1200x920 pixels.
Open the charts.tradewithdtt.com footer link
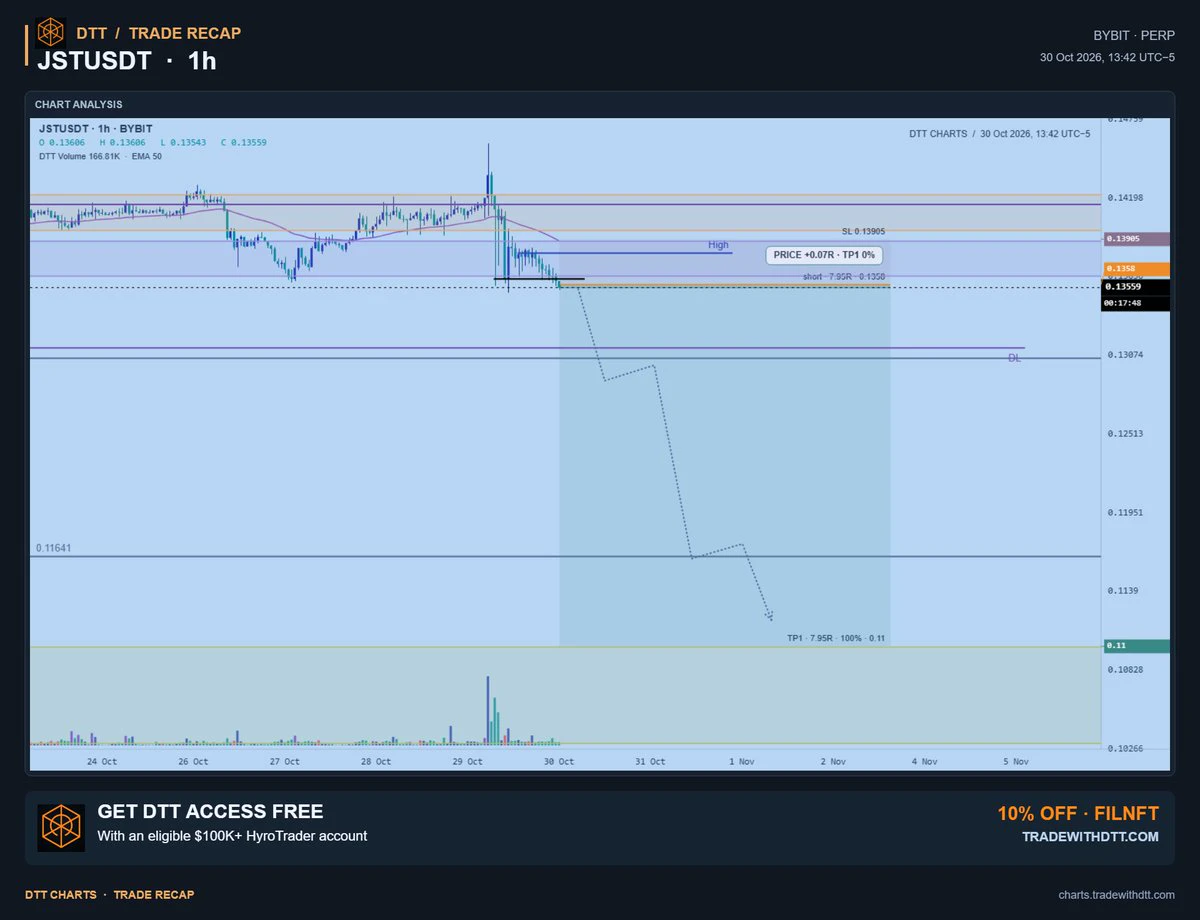pos(1116,894)
